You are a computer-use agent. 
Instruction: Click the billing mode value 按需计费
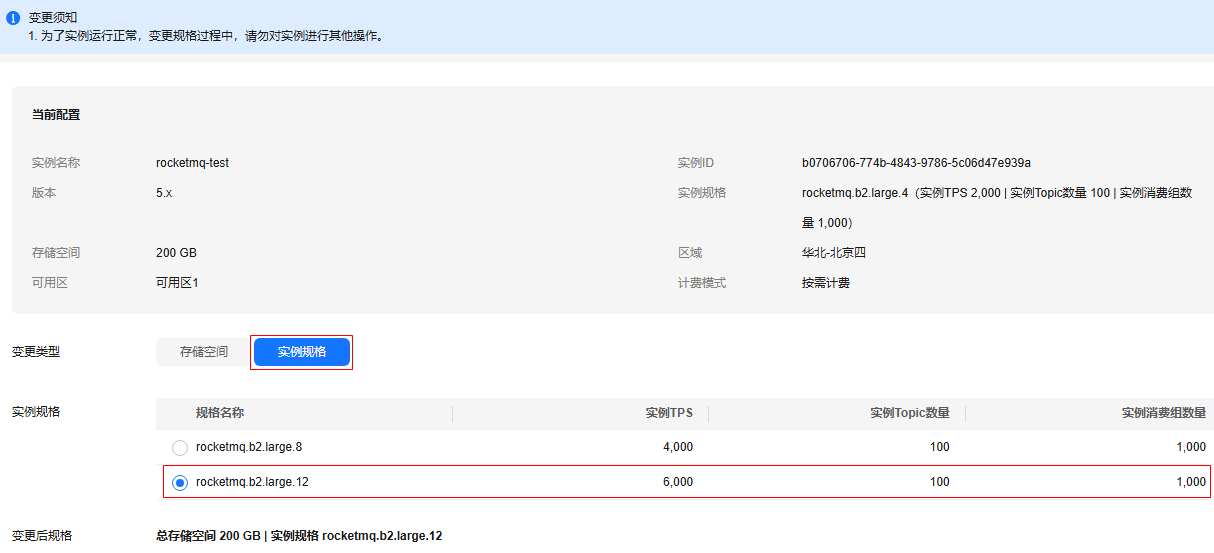[x=826, y=283]
